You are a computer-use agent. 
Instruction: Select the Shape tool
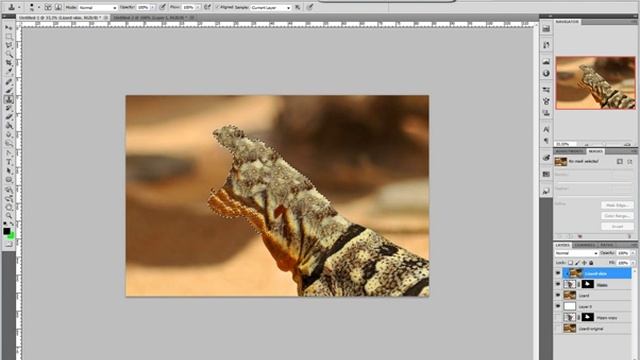point(9,180)
